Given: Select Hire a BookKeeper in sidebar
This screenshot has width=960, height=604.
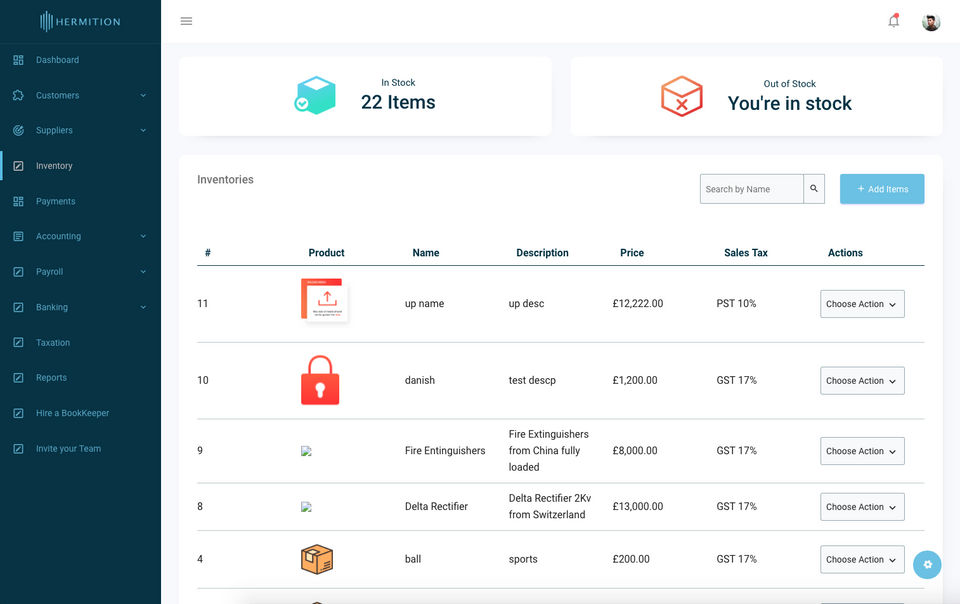Looking at the screenshot, I should [72, 413].
